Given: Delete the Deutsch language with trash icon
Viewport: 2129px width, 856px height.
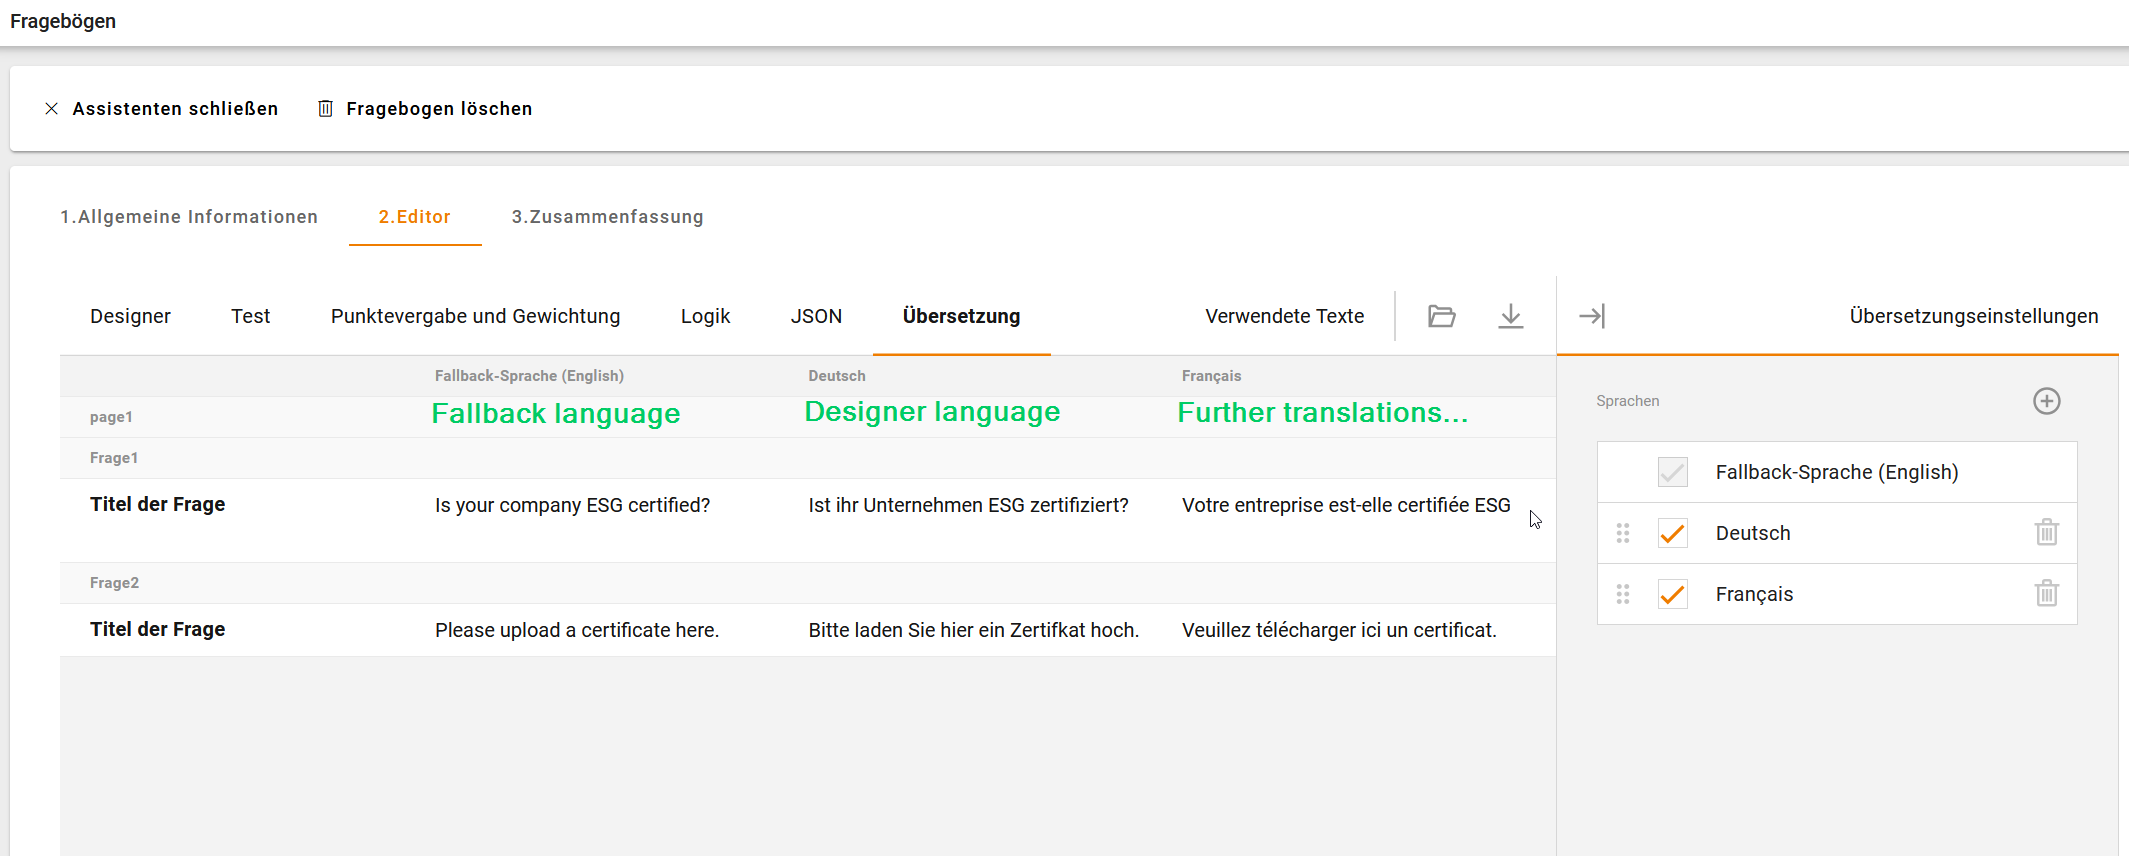Looking at the screenshot, I should tap(2046, 532).
